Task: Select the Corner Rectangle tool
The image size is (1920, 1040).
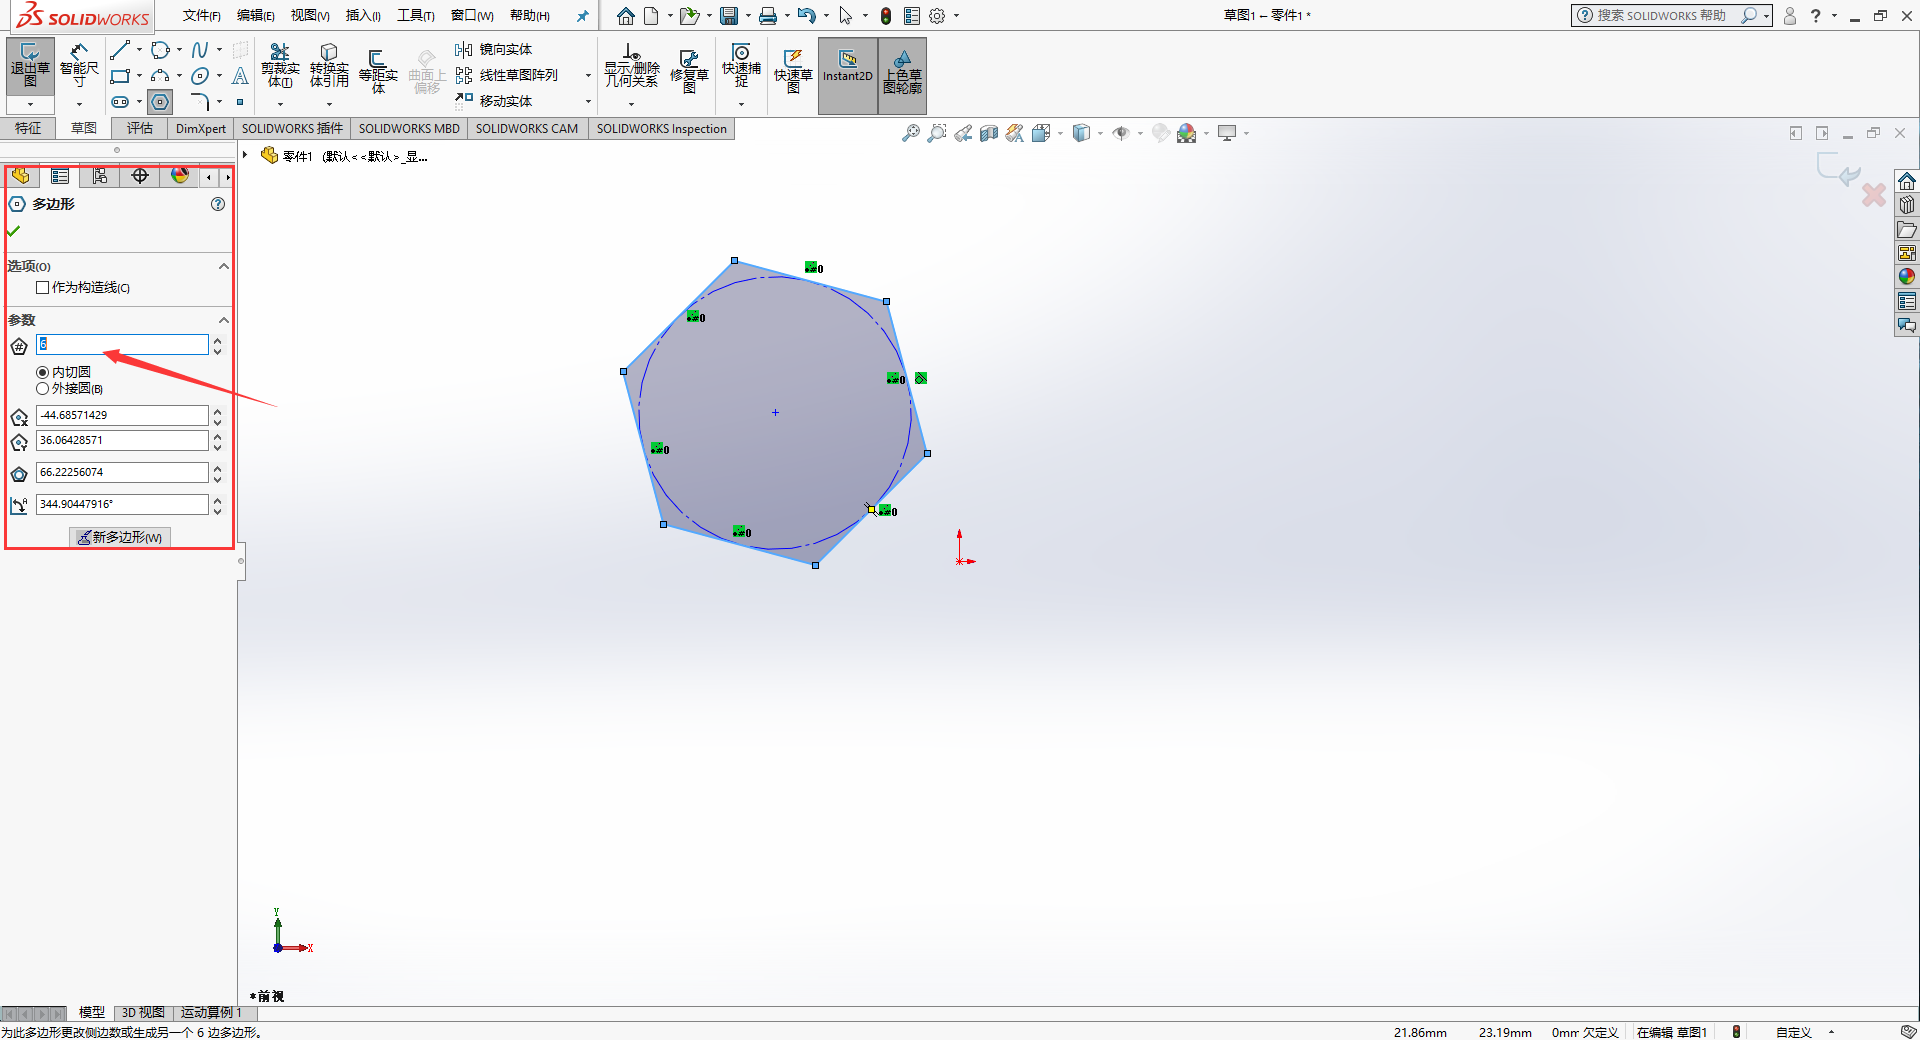Action: [x=120, y=76]
